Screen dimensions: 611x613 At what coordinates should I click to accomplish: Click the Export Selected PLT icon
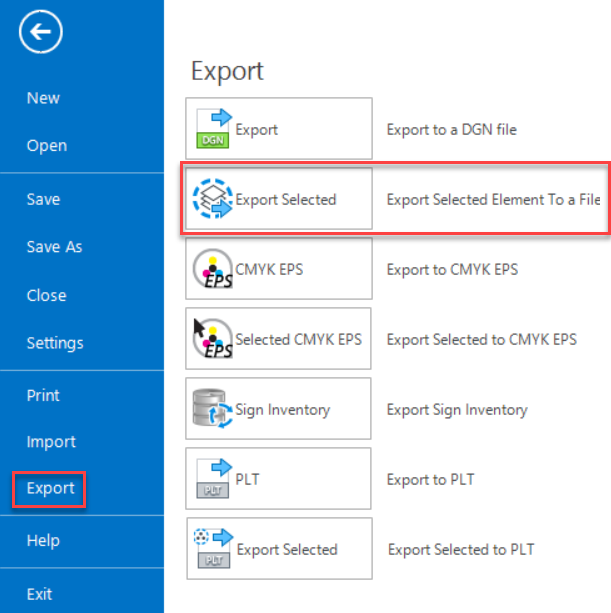(212, 549)
